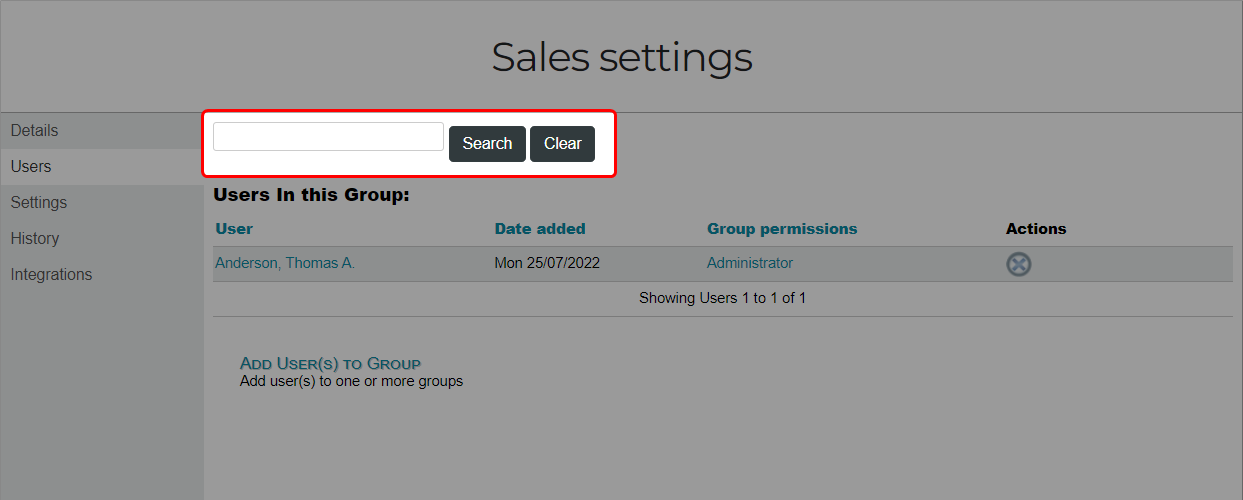
Task: Select the Users sidebar item
Action: tap(101, 167)
